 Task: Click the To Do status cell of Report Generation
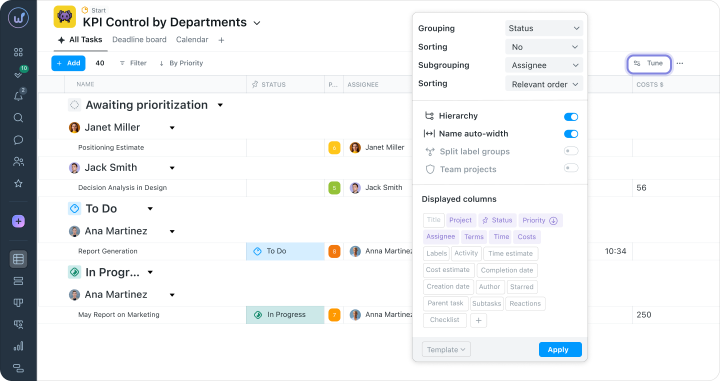point(285,252)
